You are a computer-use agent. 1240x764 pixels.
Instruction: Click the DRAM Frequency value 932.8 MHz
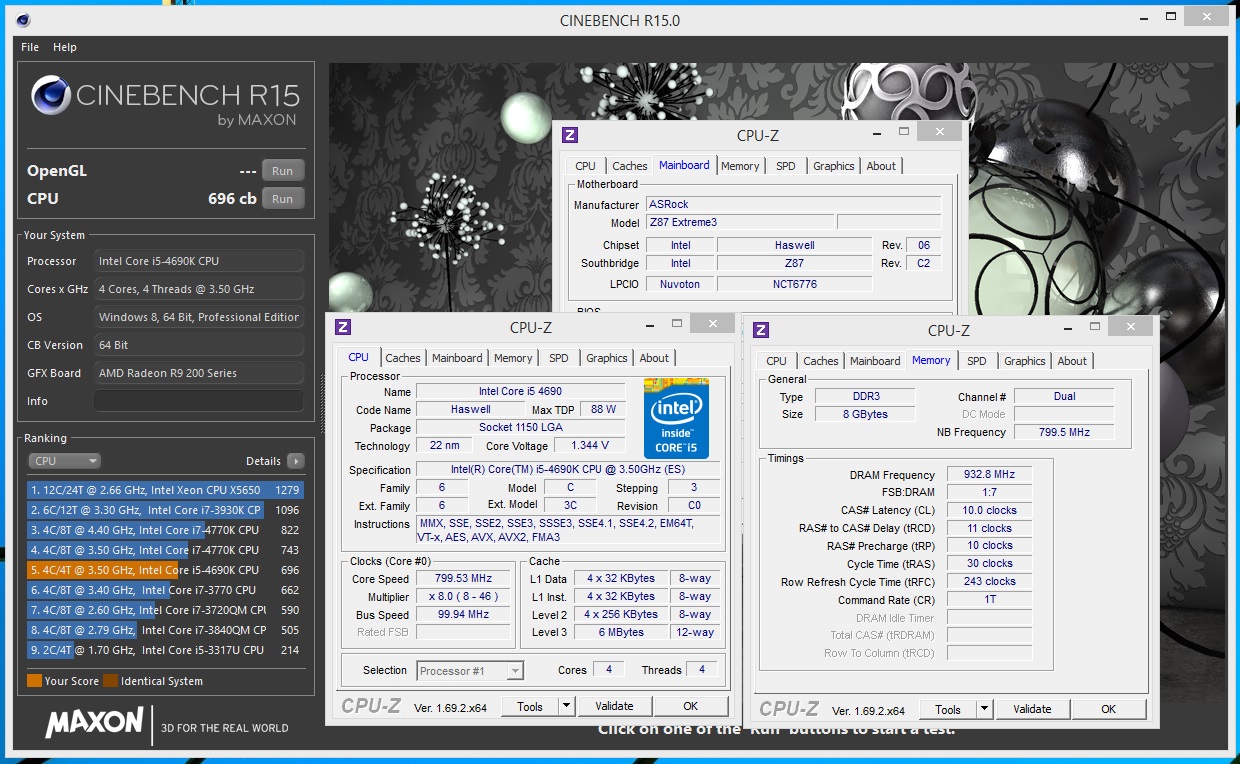988,475
